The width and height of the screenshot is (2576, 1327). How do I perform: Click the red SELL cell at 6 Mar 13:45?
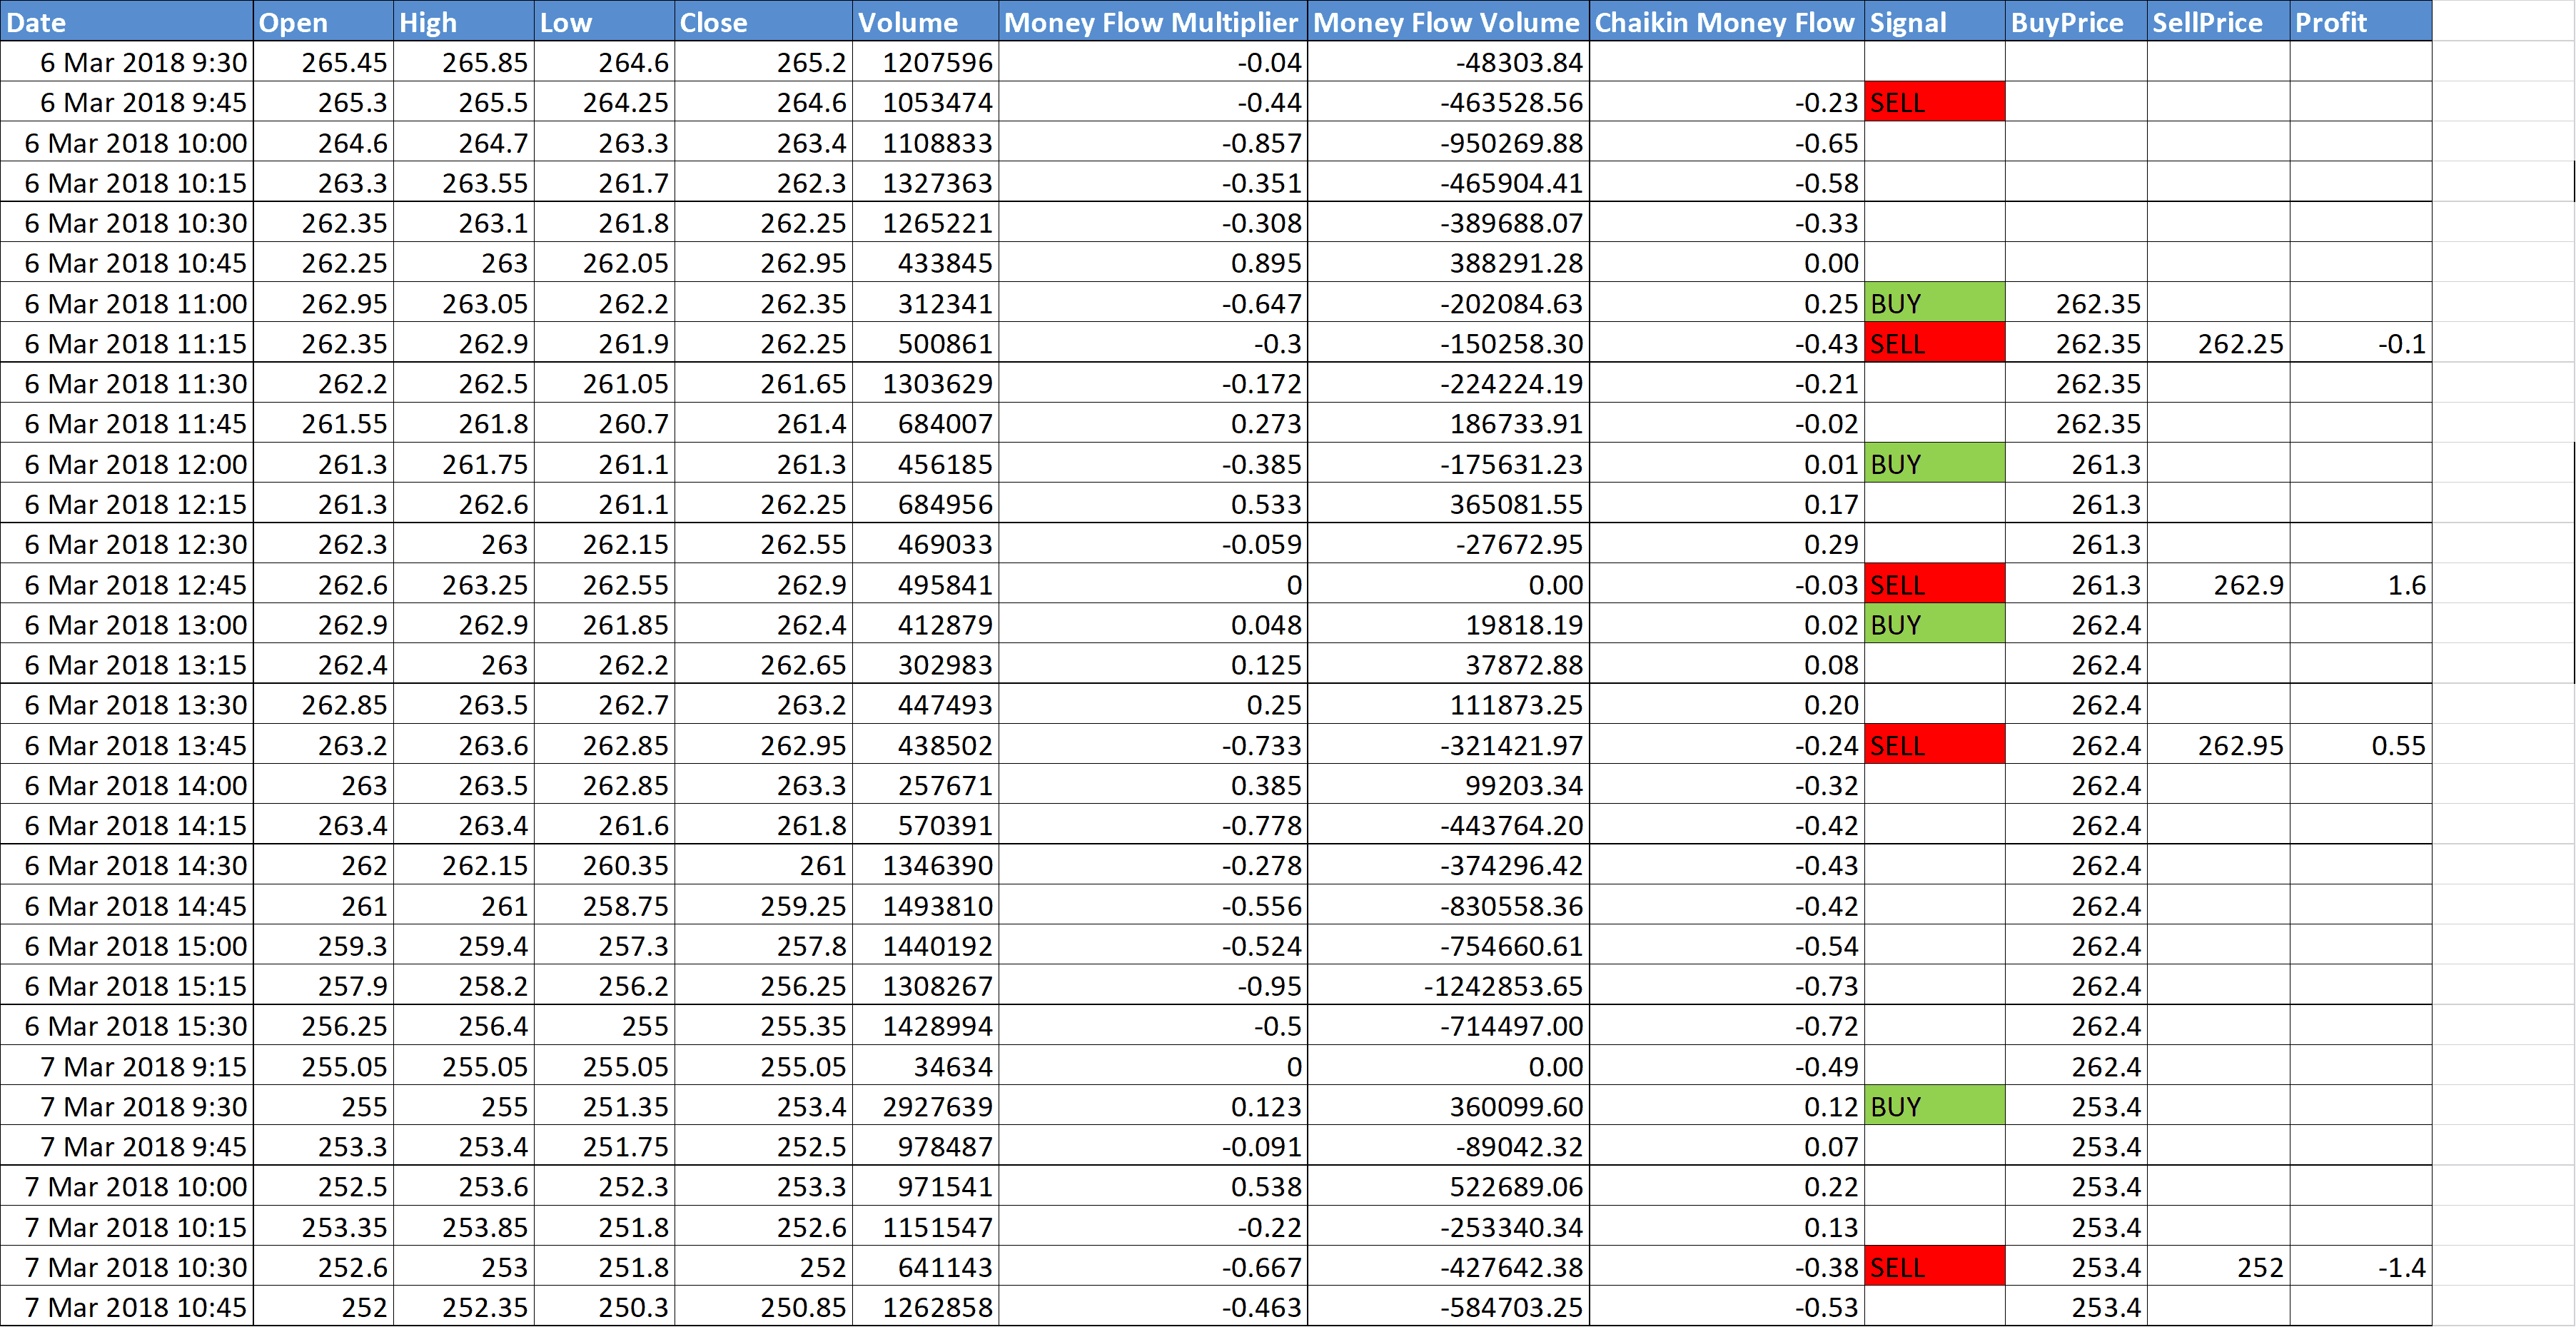coord(1935,745)
